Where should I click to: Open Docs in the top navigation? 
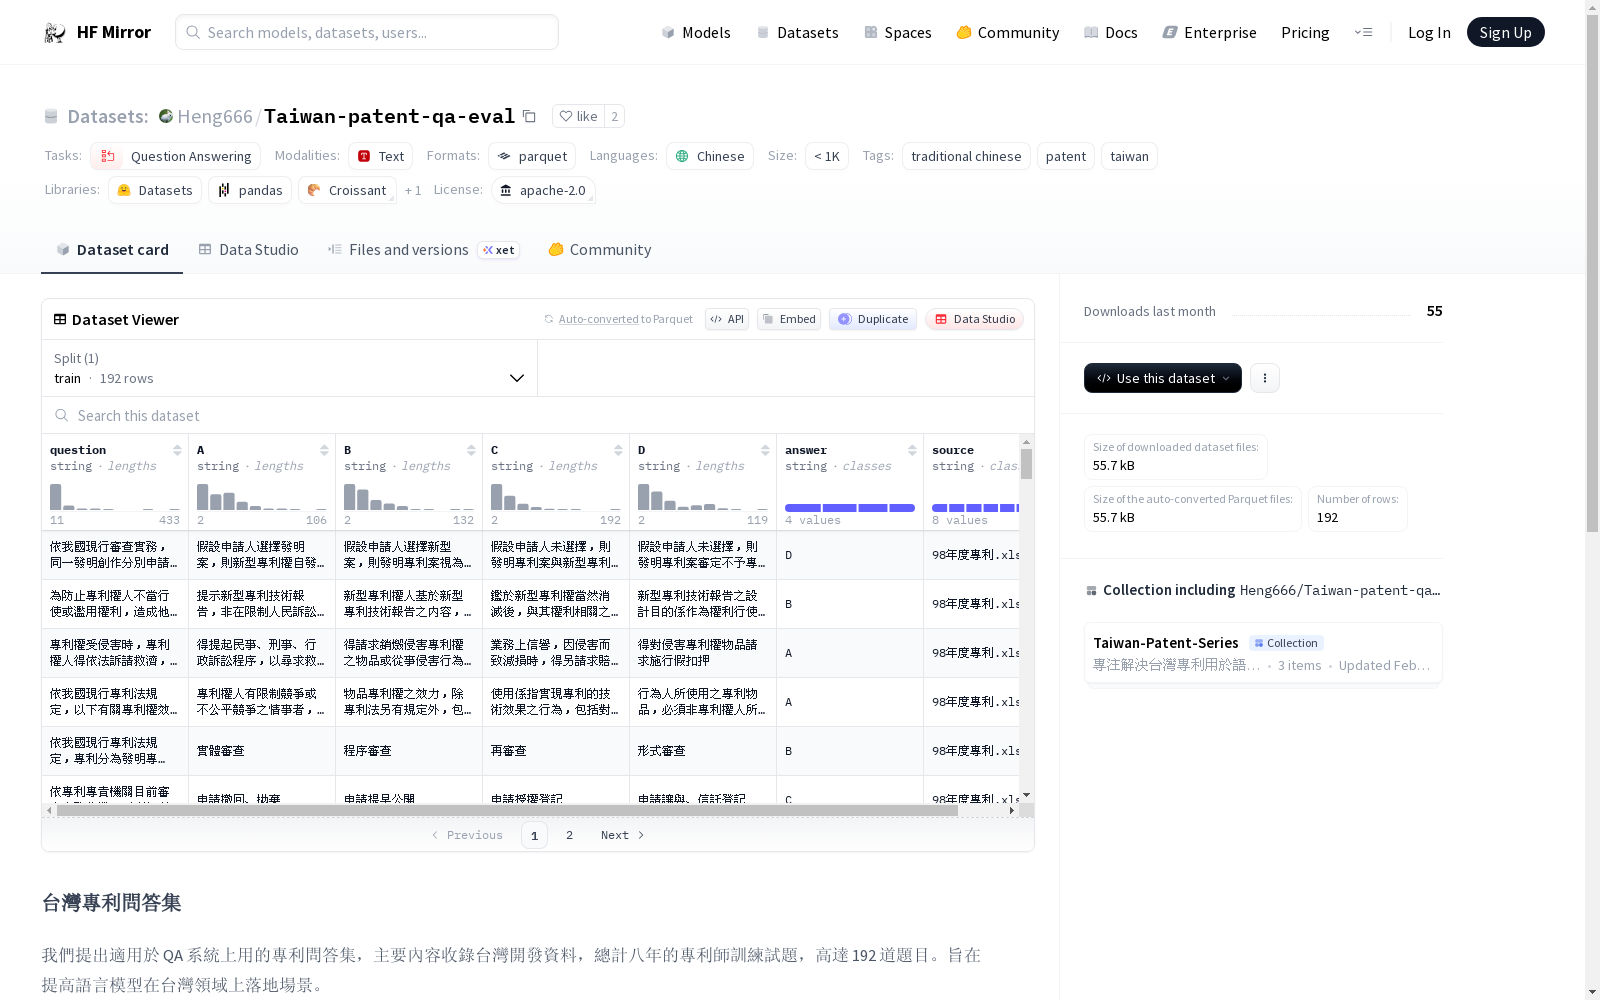(x=1111, y=32)
